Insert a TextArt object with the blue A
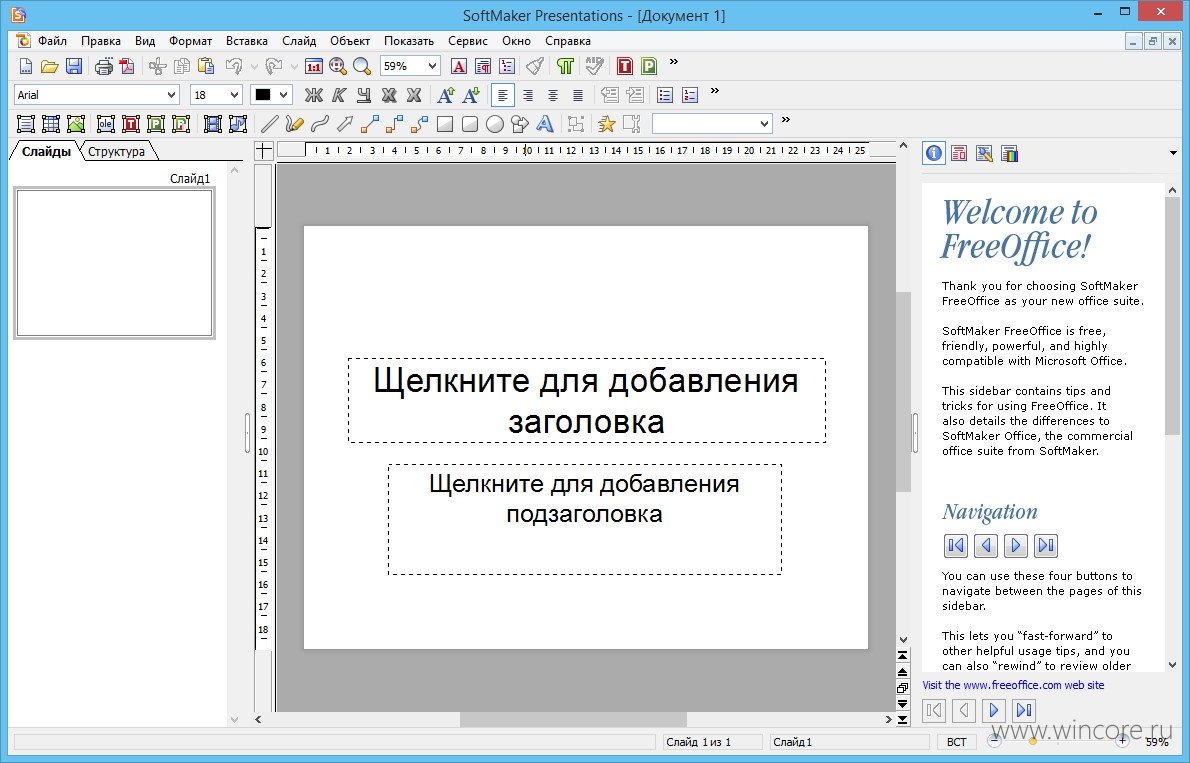 click(544, 124)
